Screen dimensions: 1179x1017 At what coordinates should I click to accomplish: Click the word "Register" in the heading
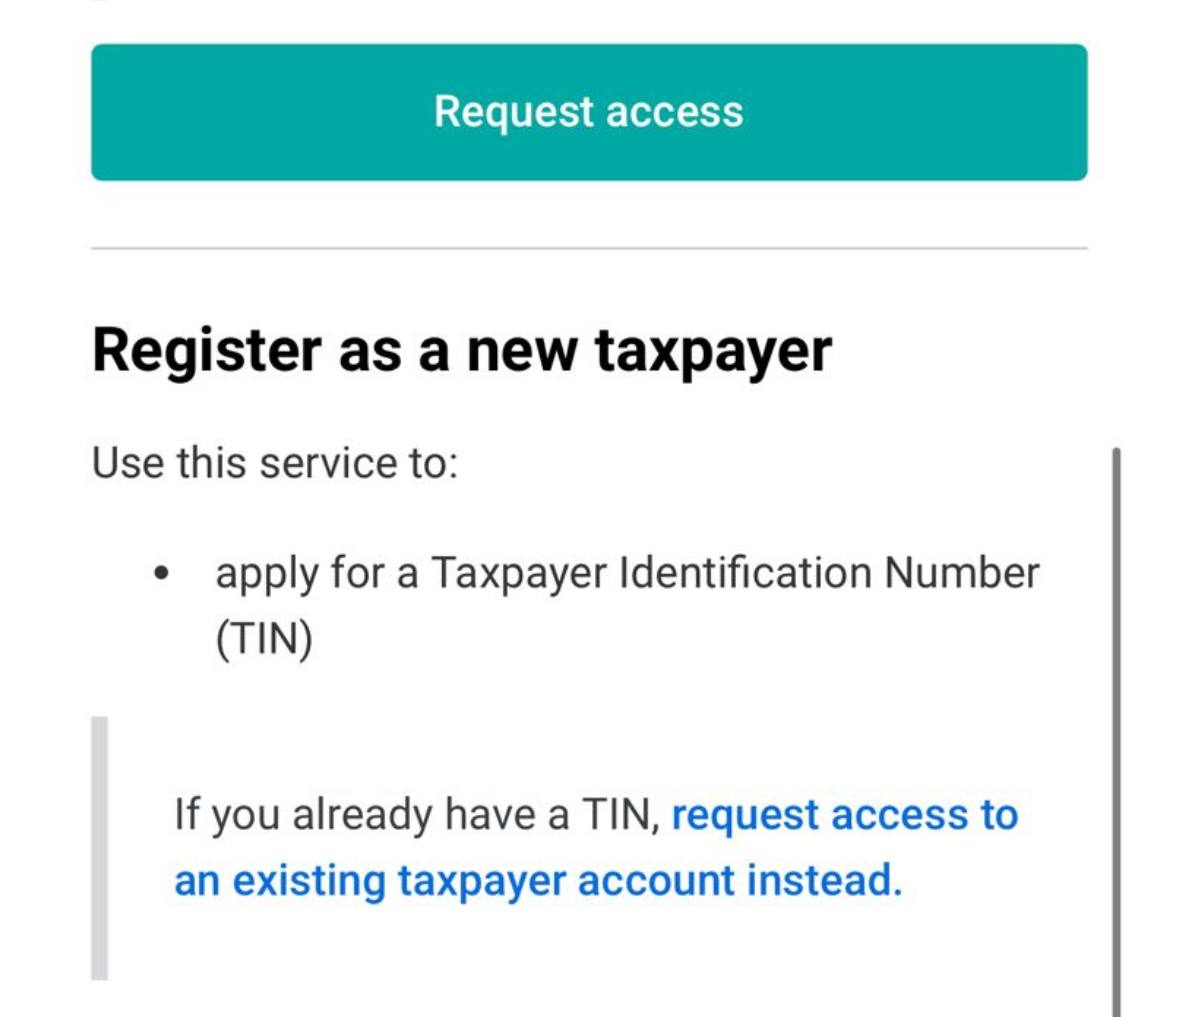coord(207,351)
